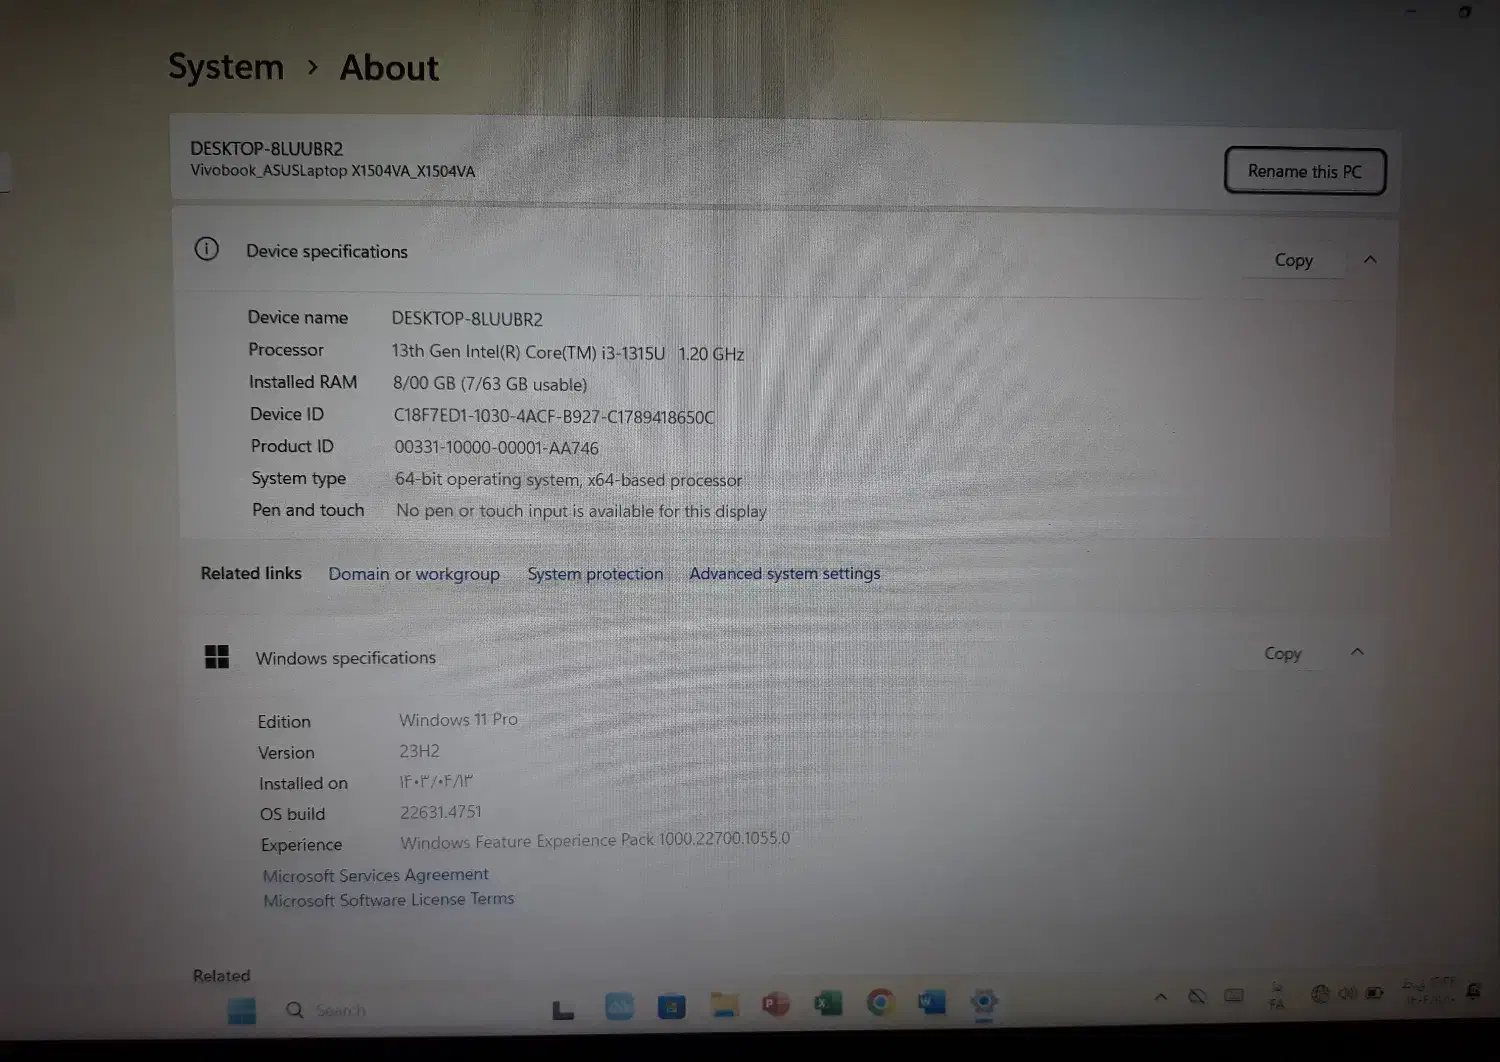The height and width of the screenshot is (1062, 1500).
Task: Select the Vivobook_ASUSLaptop X1504VA model text
Action: [x=333, y=171]
